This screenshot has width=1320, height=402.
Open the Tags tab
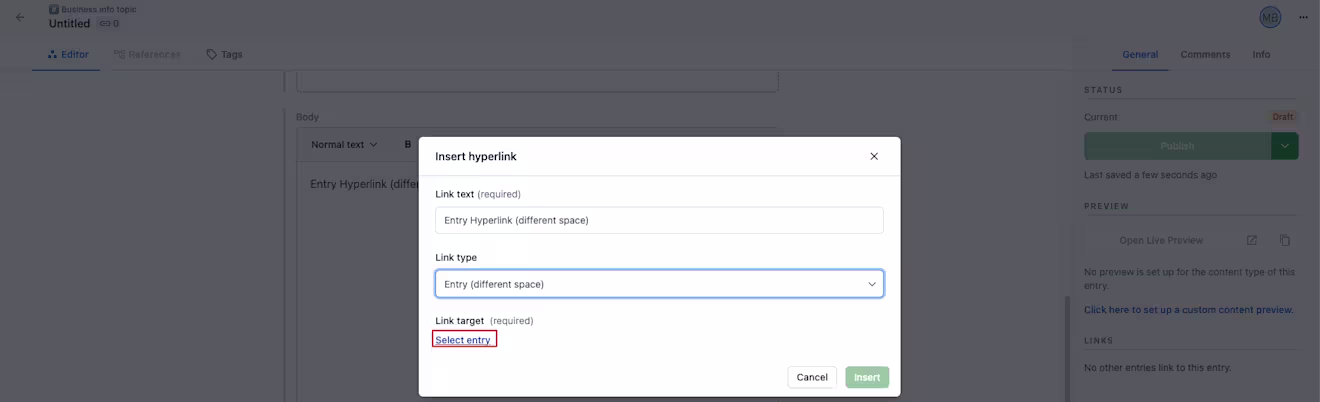click(224, 55)
